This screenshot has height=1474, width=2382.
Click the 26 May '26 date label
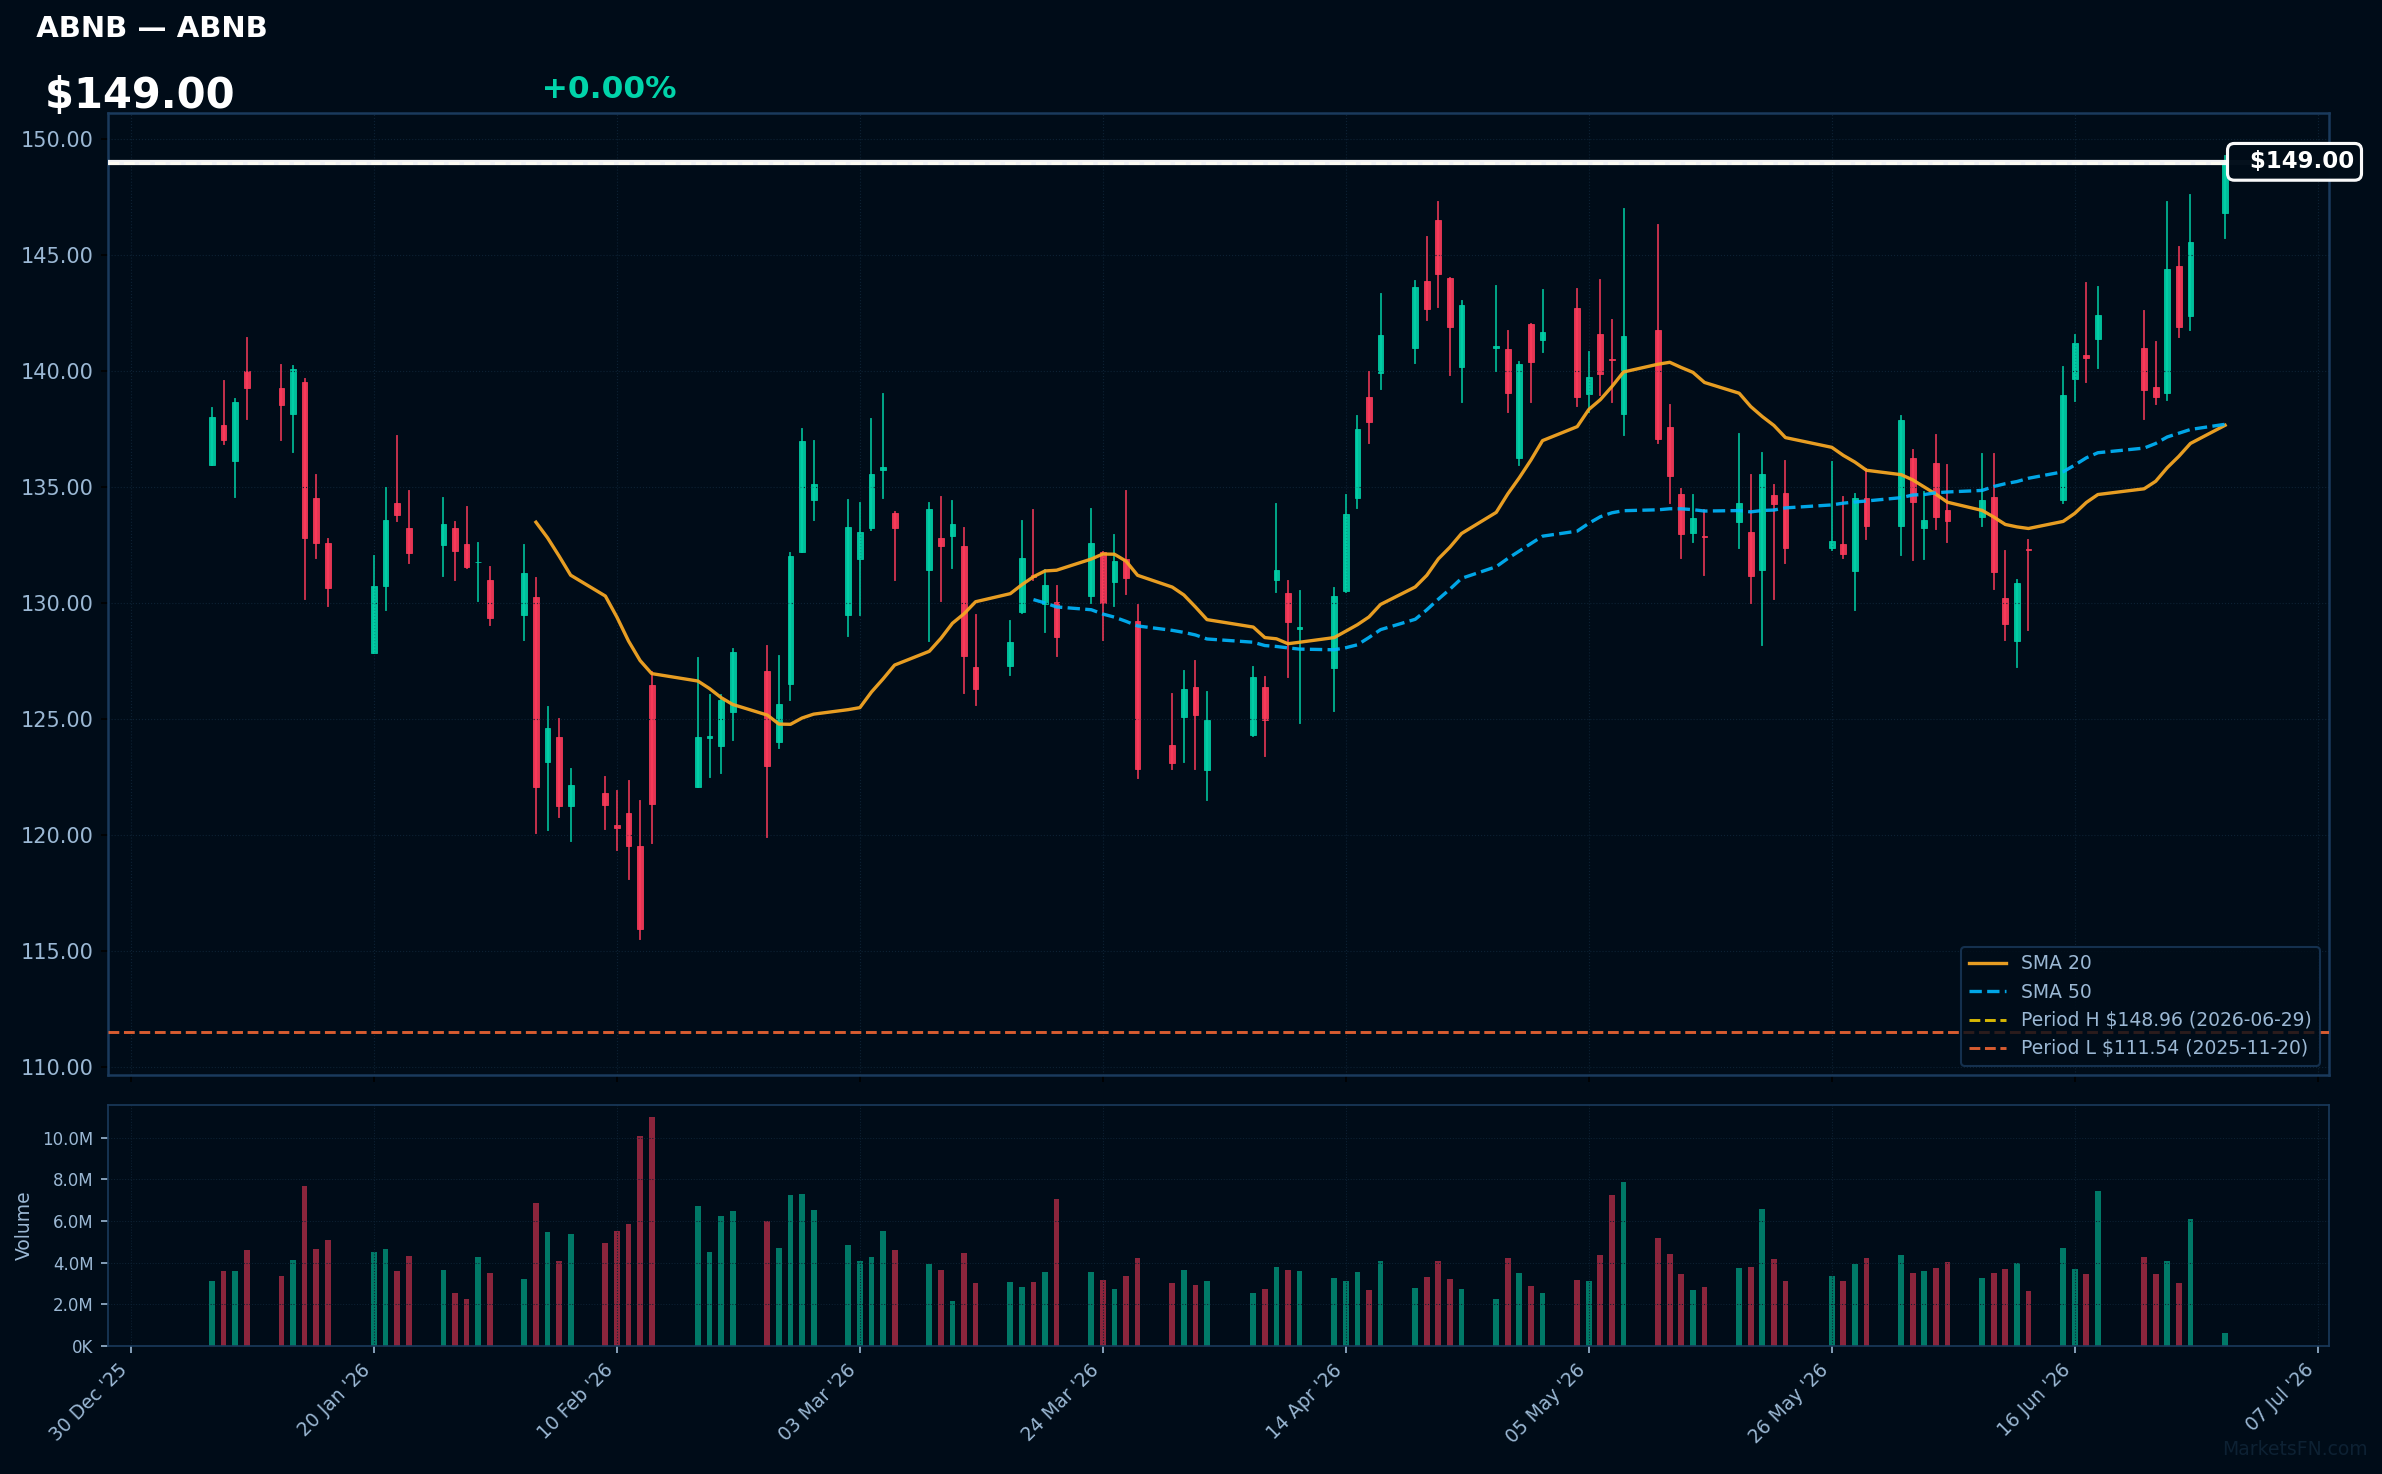coord(1789,1401)
